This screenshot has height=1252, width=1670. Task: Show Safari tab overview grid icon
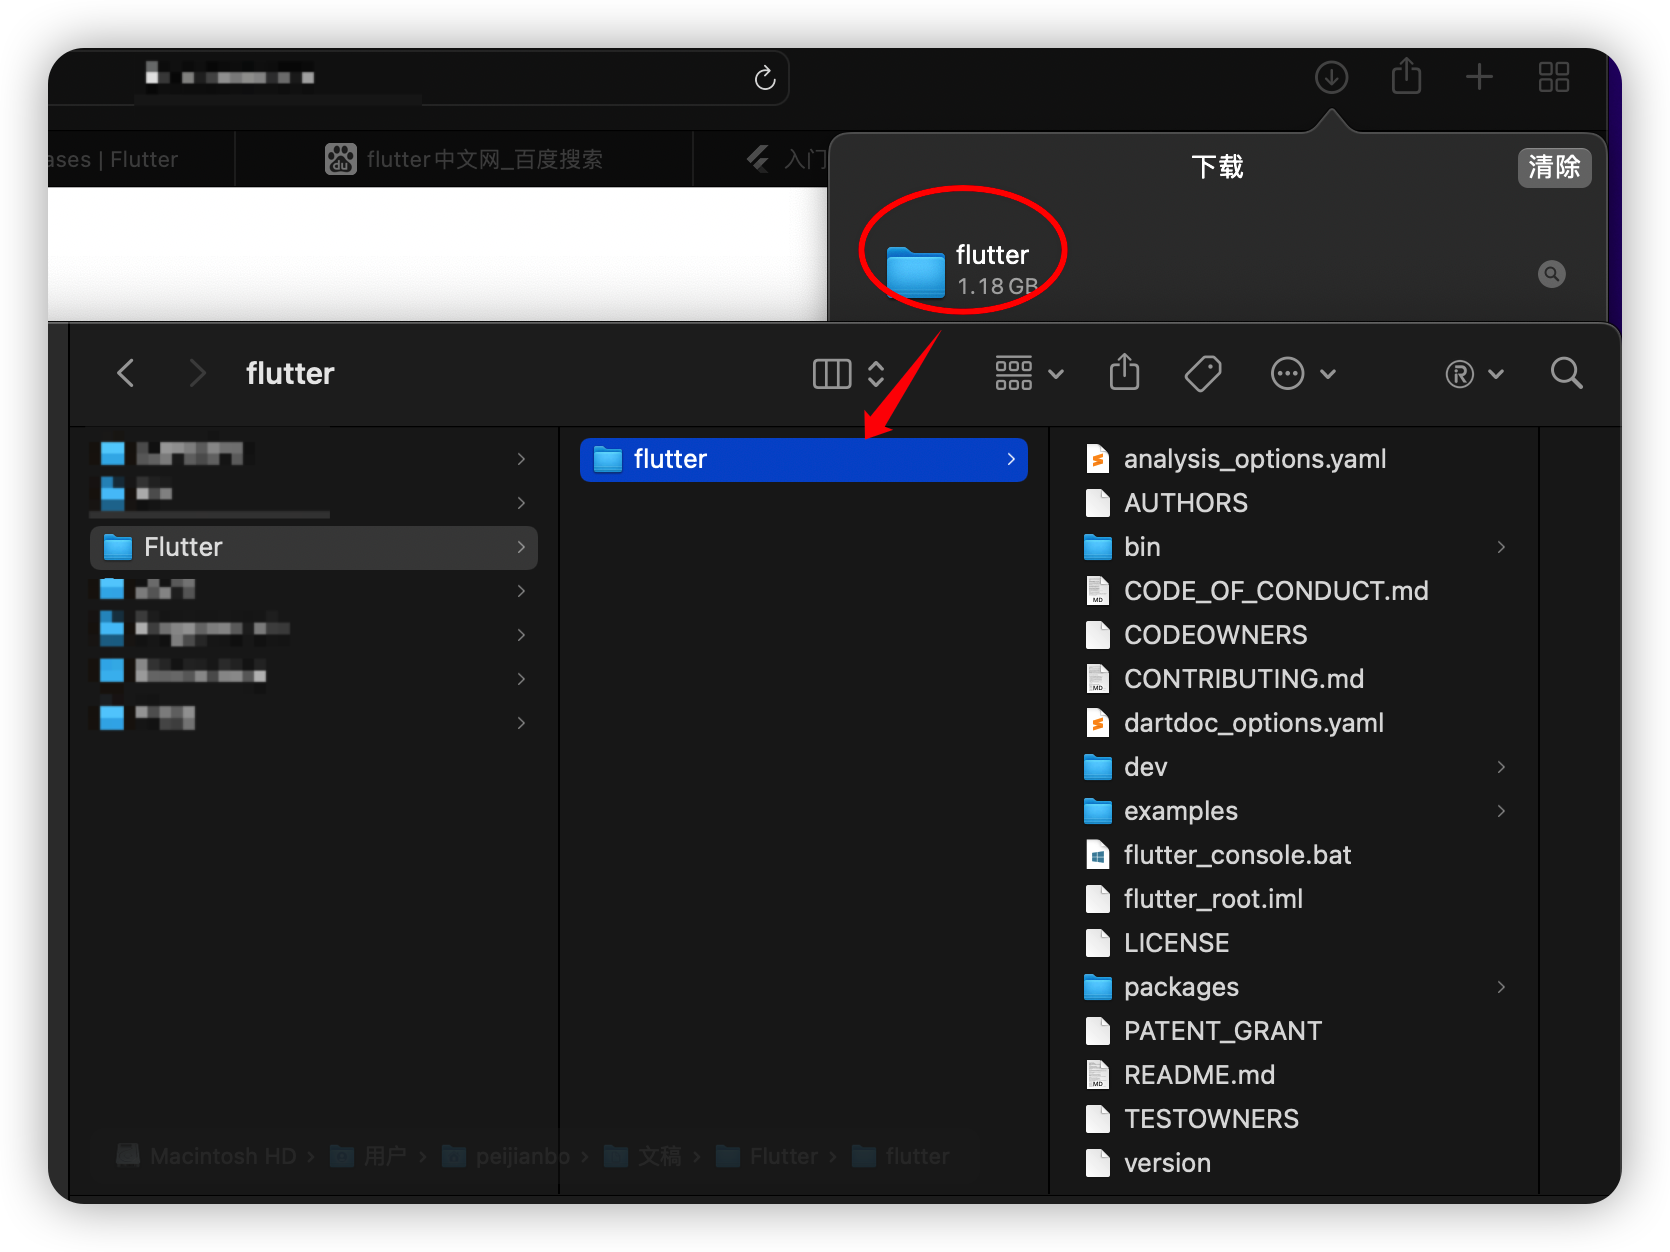[1553, 77]
